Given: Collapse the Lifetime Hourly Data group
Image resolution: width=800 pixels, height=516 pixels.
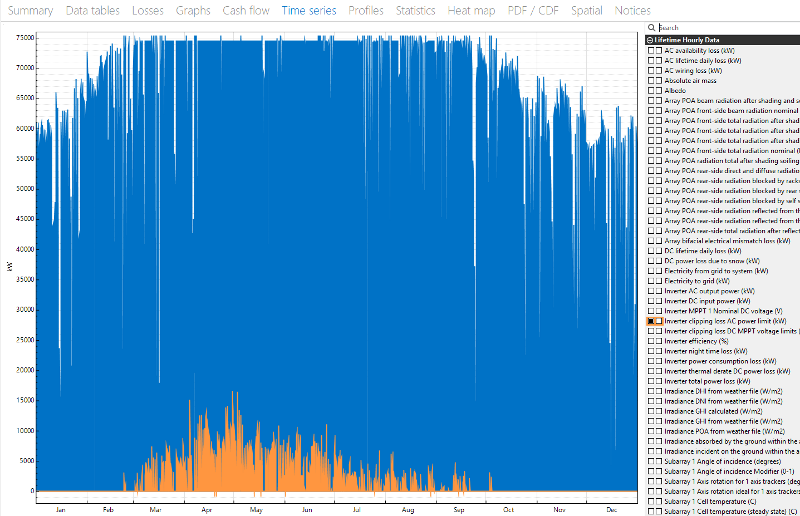Looking at the screenshot, I should (649, 39).
